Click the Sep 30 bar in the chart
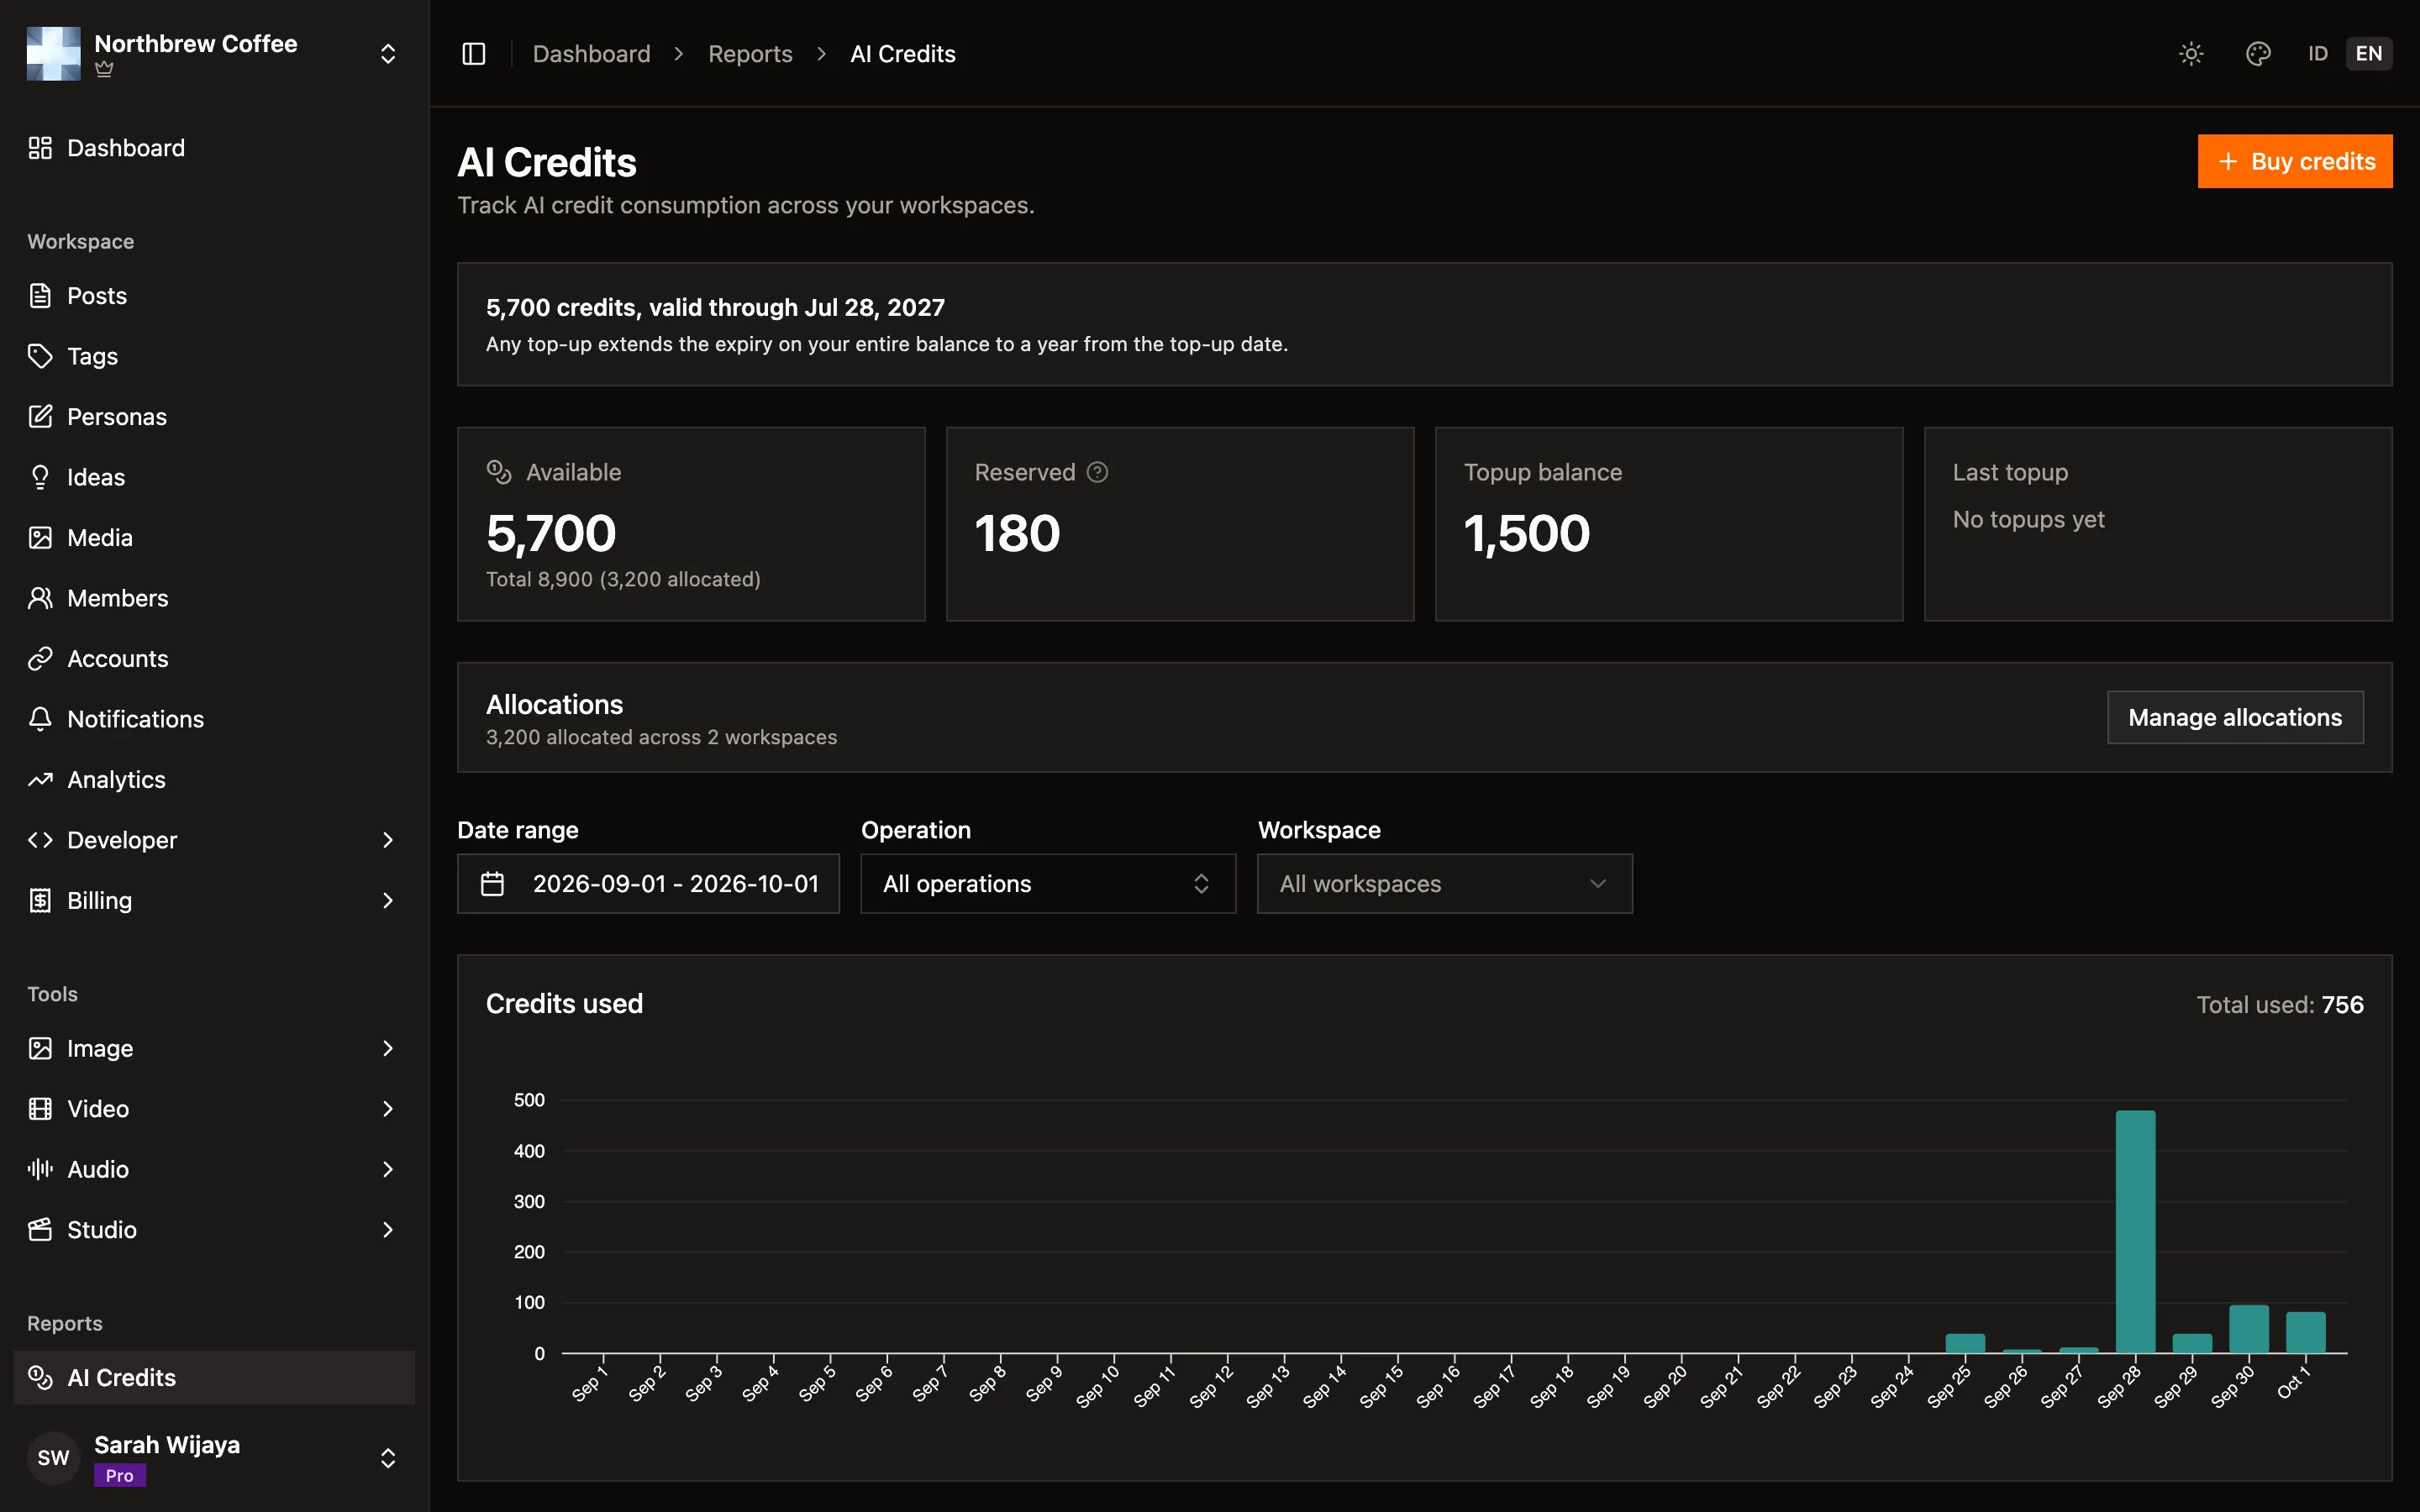2420x1512 pixels. [x=2249, y=1329]
